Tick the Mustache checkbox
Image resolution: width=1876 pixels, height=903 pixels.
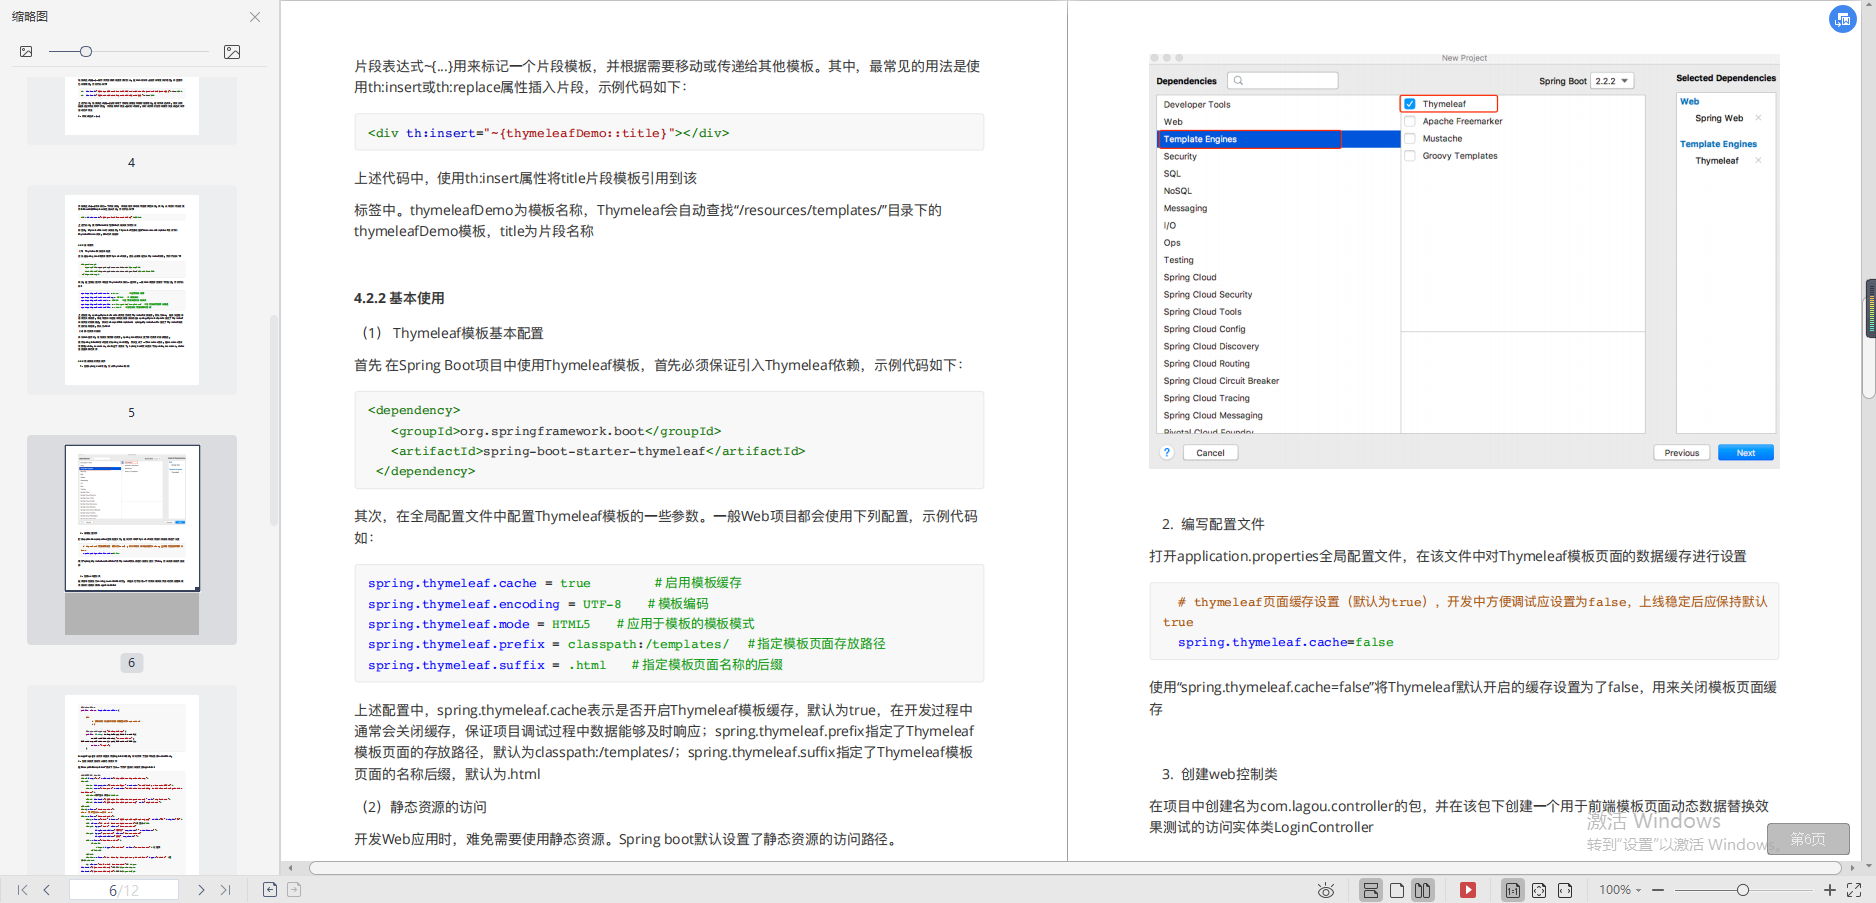pos(1410,139)
